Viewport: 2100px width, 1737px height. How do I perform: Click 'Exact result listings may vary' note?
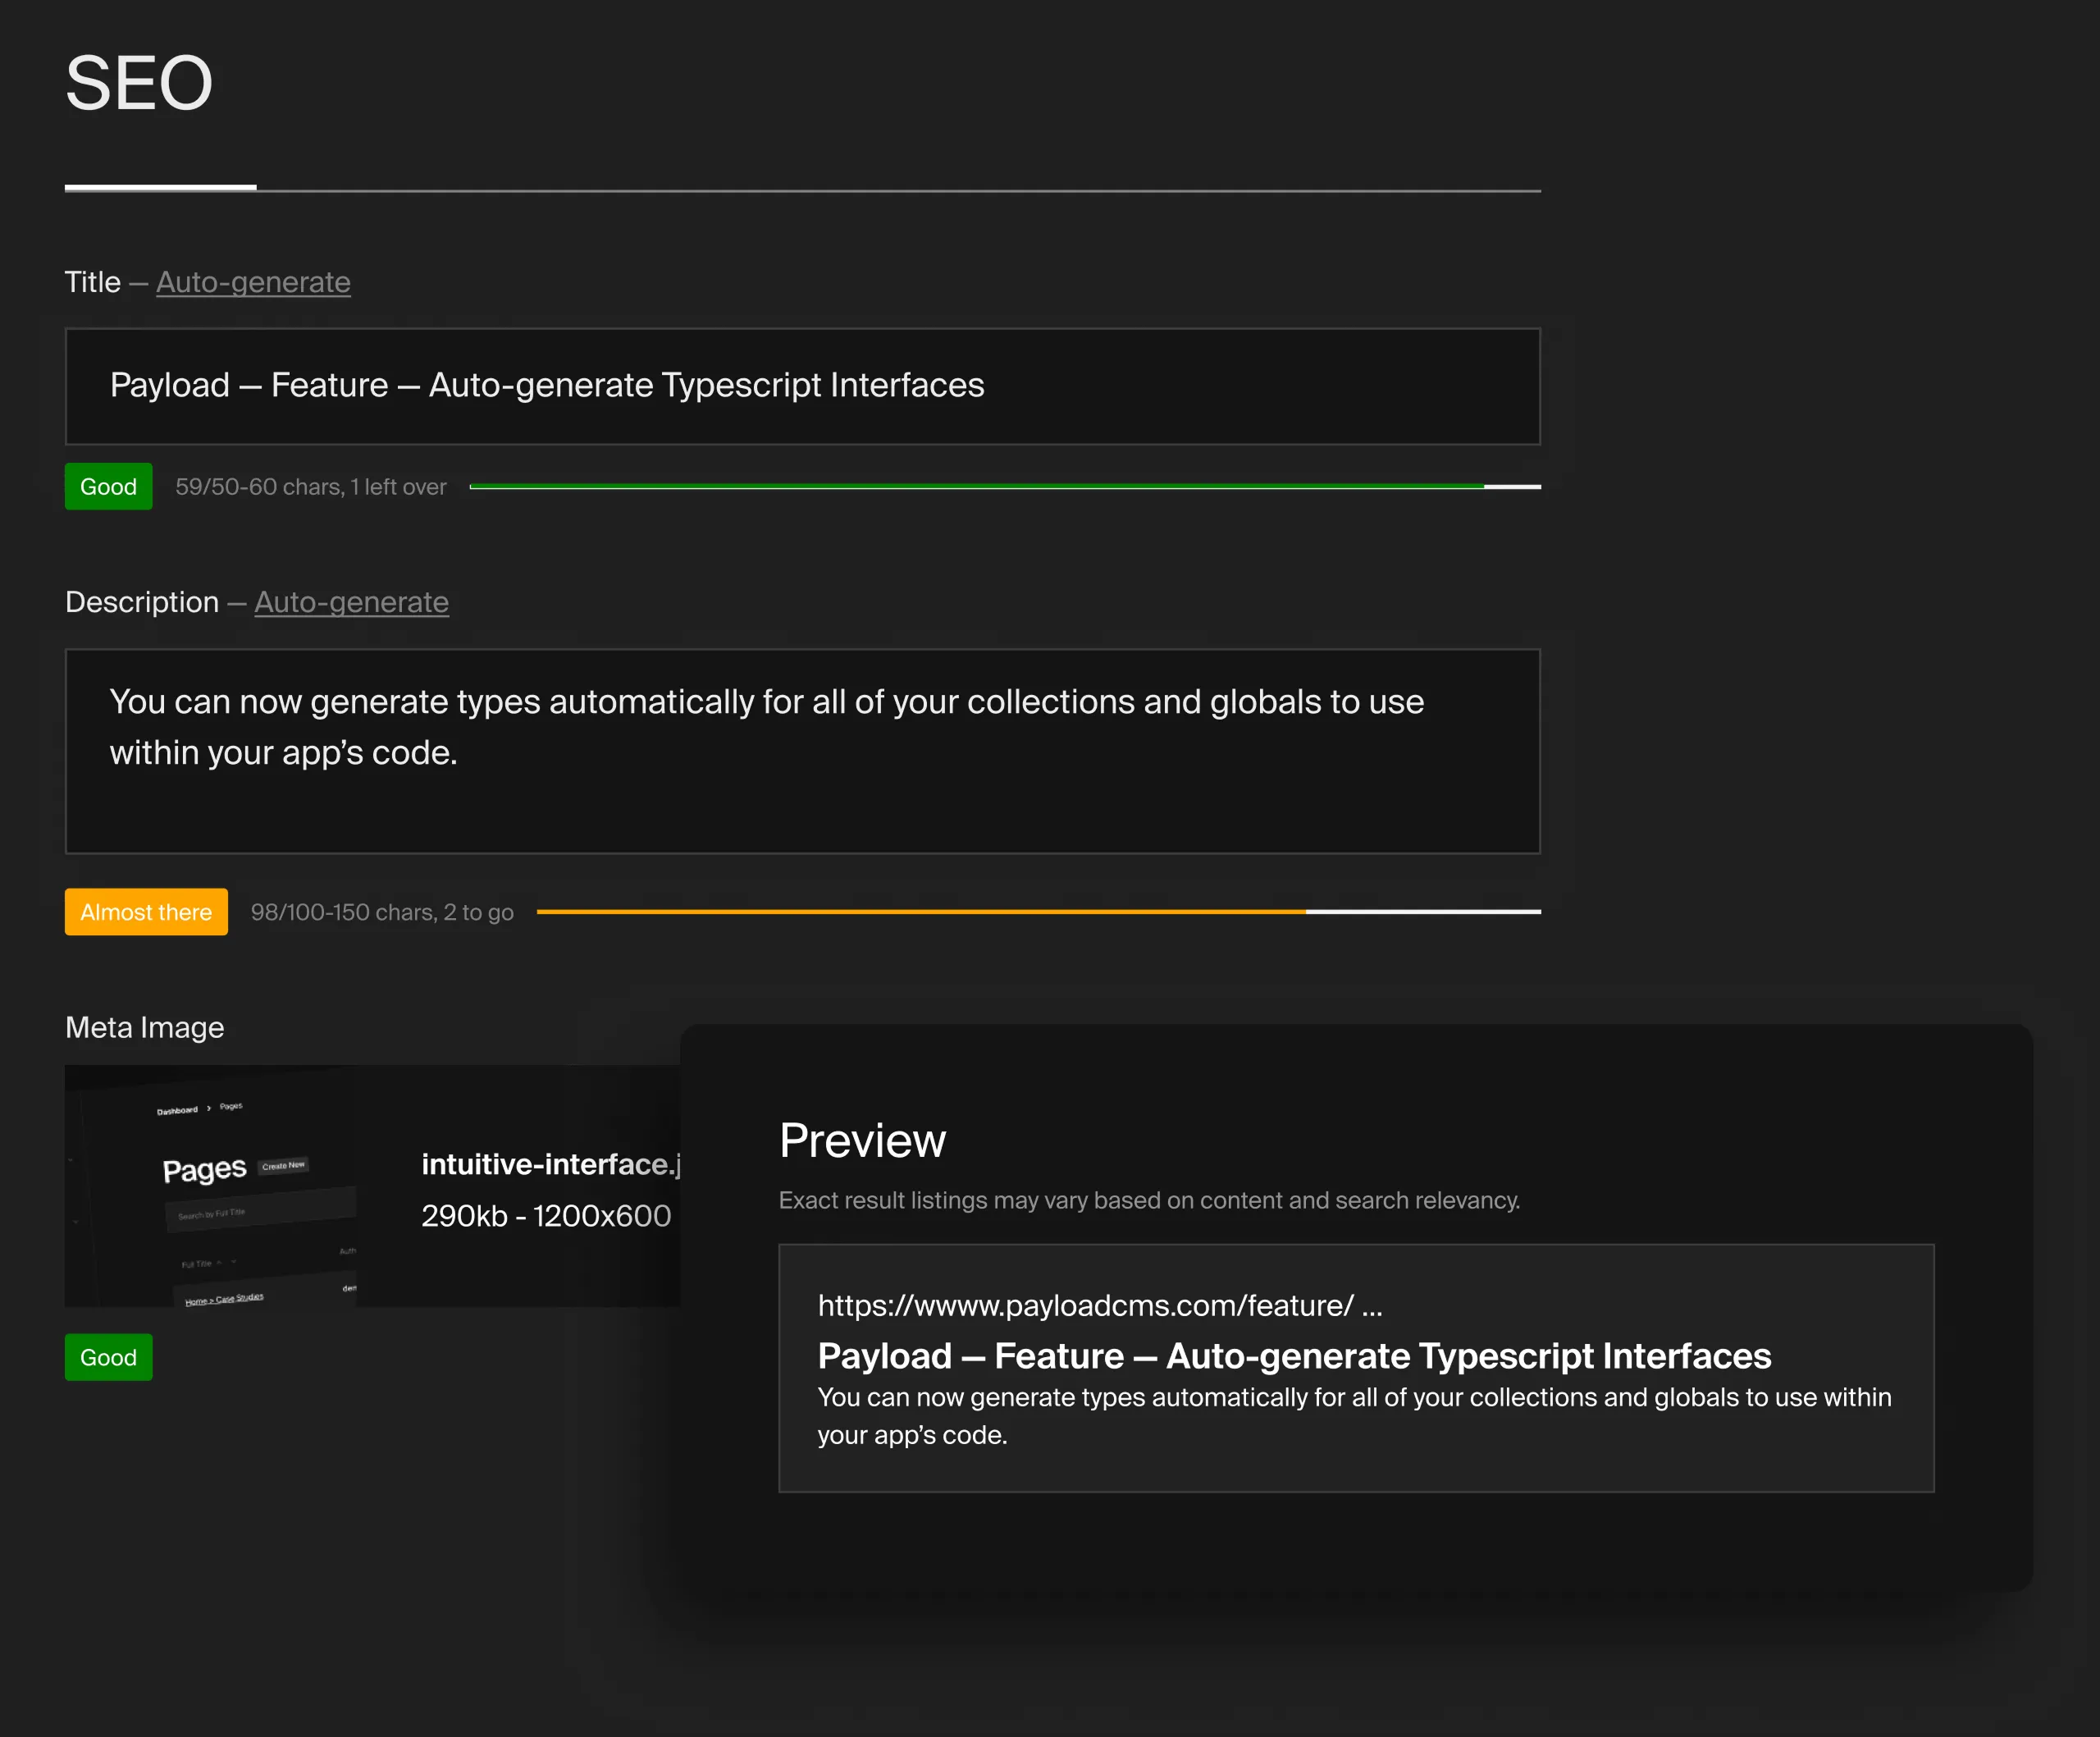pyautogui.click(x=1149, y=1200)
